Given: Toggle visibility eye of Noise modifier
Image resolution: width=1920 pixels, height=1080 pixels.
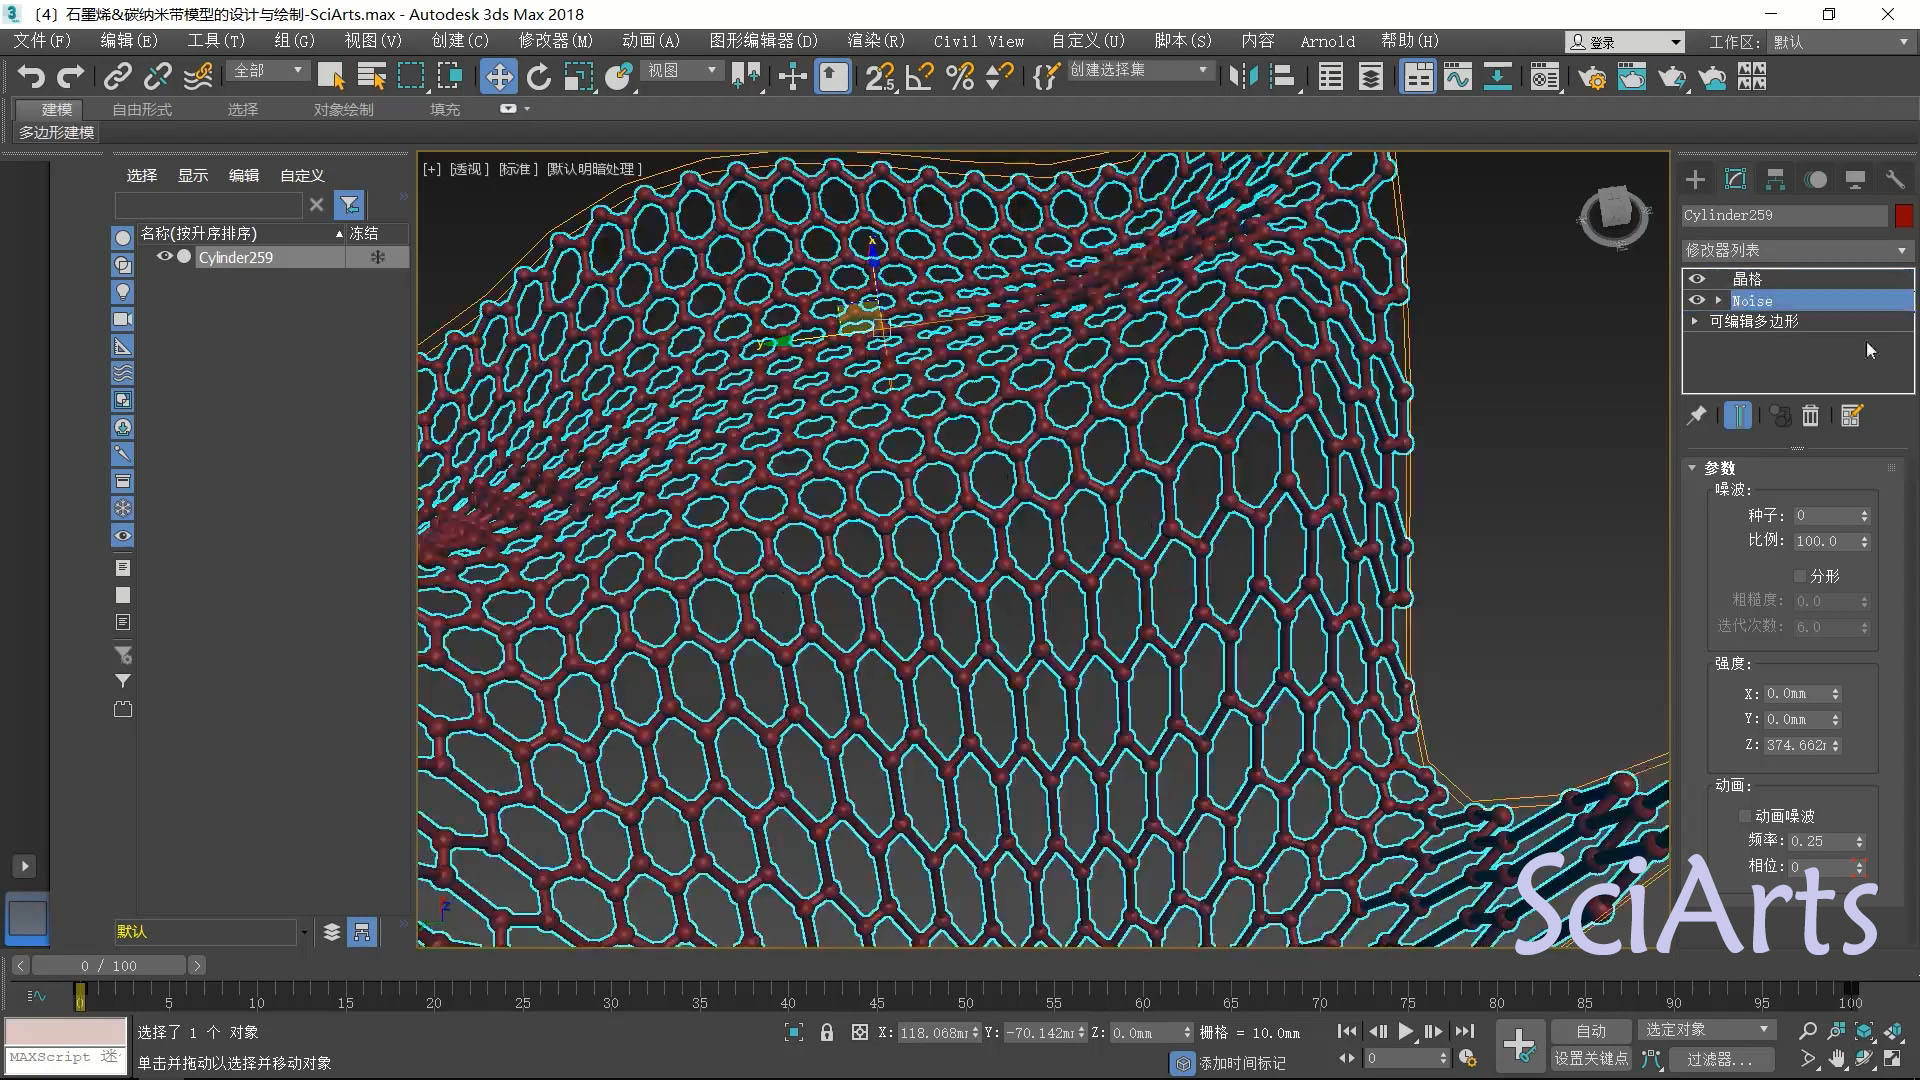Looking at the screenshot, I should [x=1697, y=300].
